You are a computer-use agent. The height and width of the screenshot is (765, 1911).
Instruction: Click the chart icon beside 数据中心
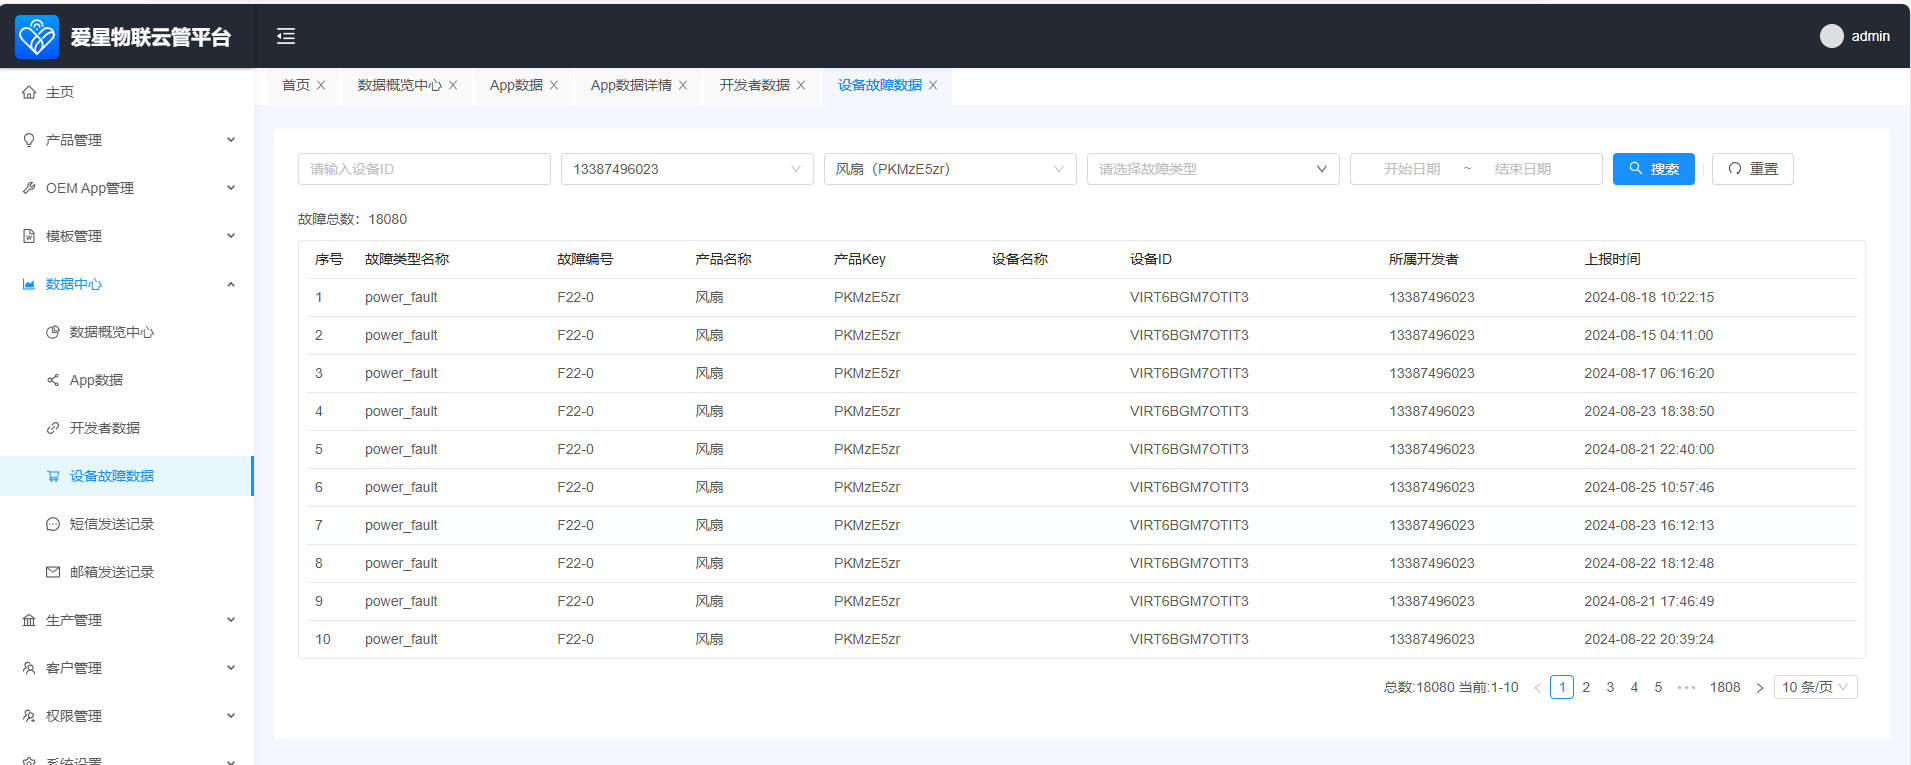coord(29,284)
